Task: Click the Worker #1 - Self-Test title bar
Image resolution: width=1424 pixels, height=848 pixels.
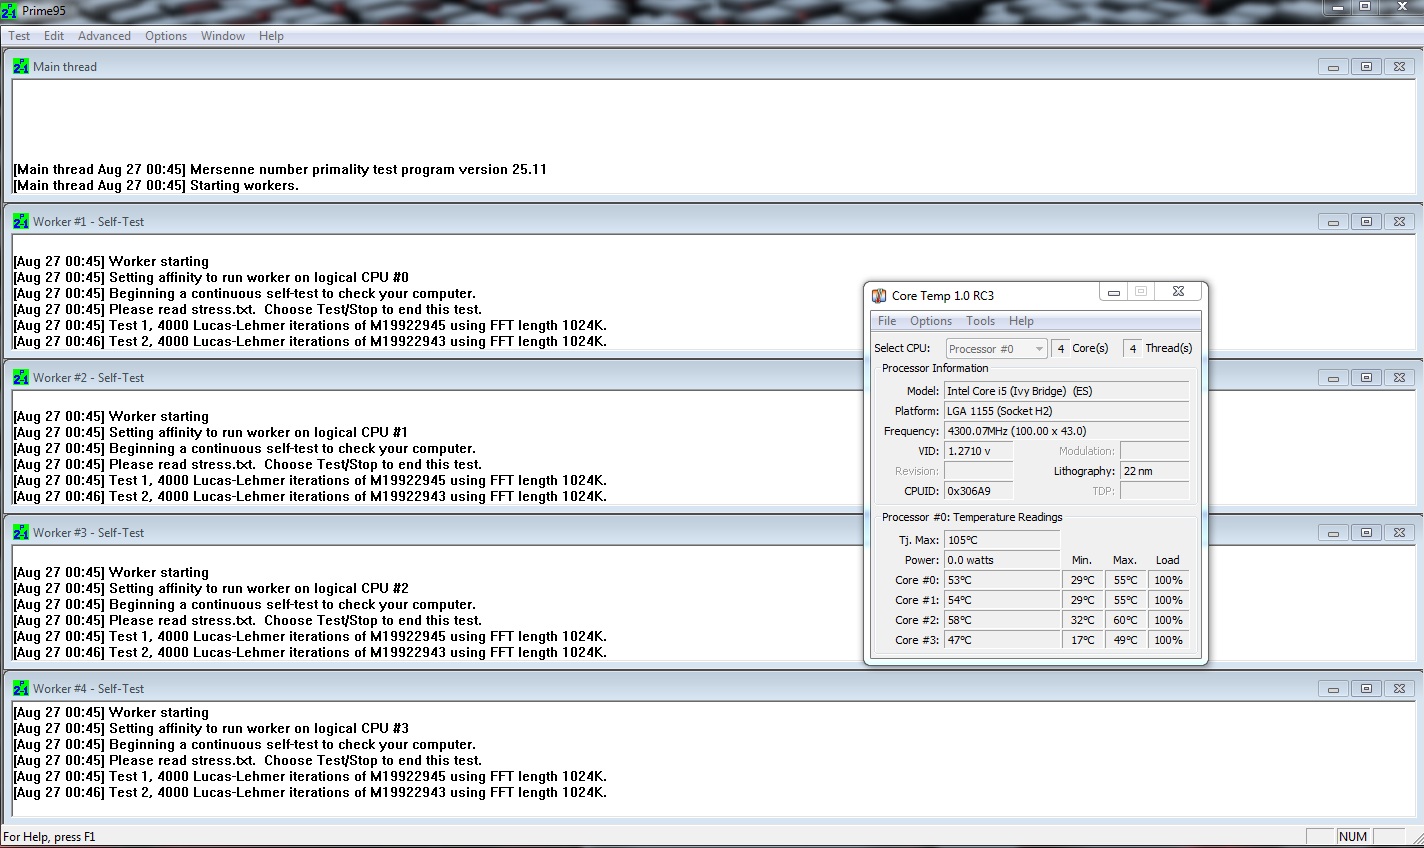Action: tap(711, 222)
